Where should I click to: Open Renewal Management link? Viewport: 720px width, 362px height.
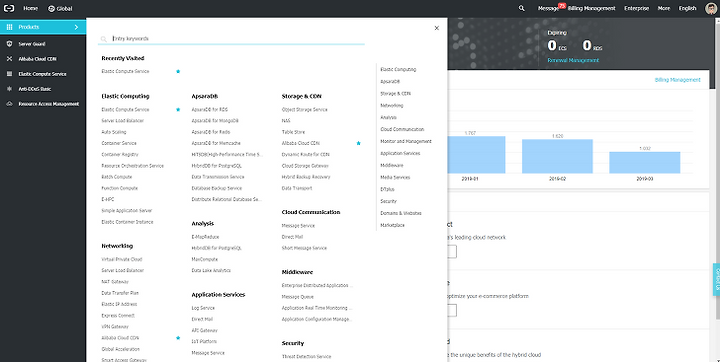click(573, 60)
